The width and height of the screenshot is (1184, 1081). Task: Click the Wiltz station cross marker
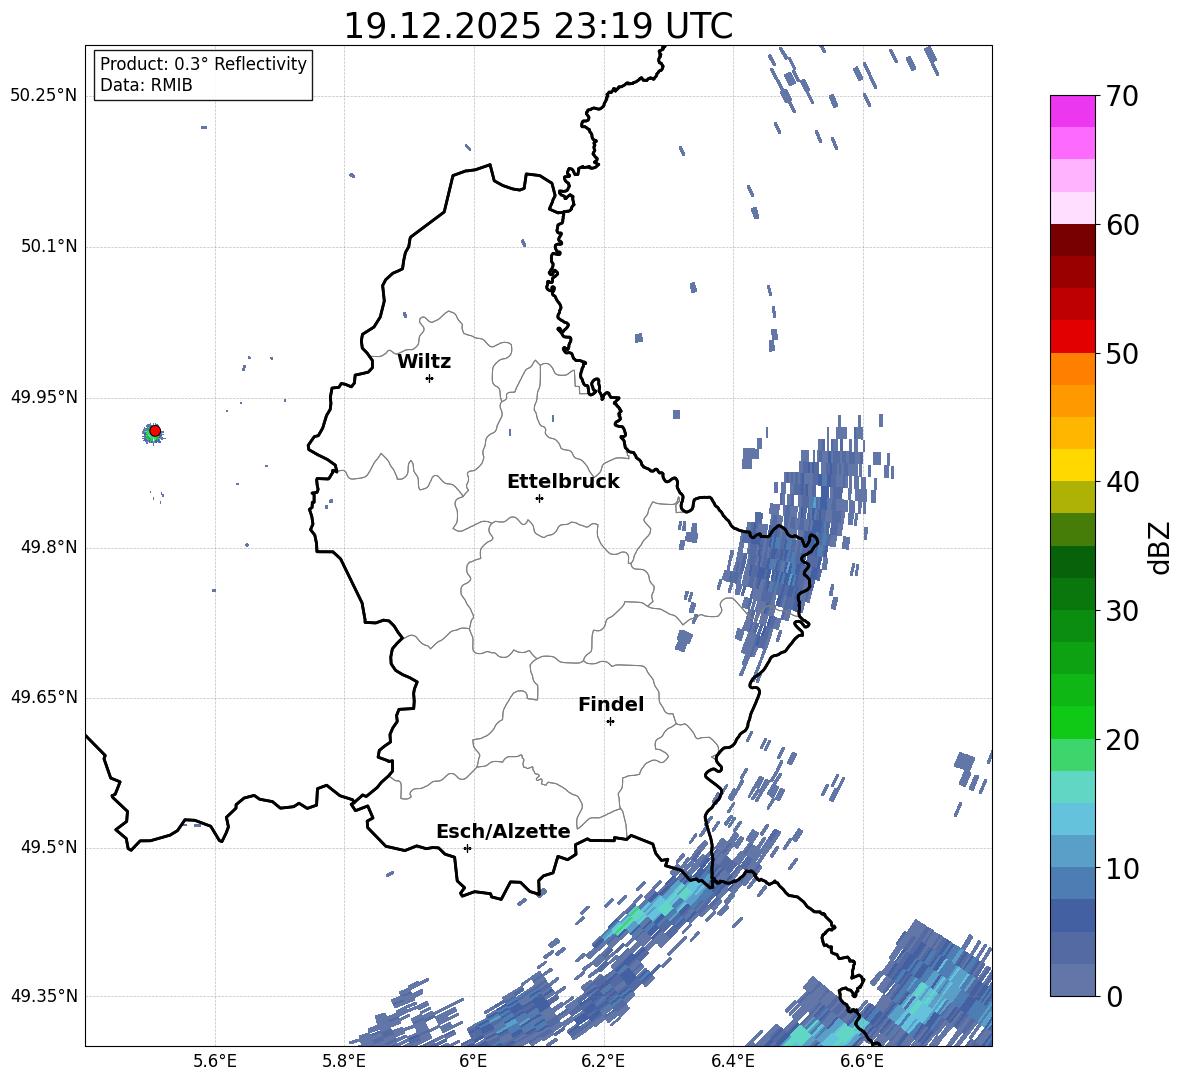point(430,378)
